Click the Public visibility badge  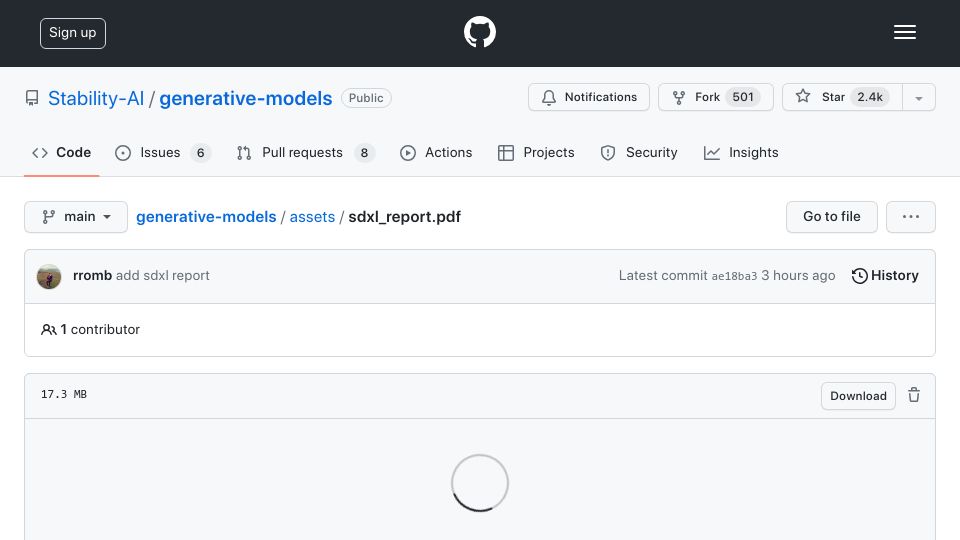pos(366,98)
